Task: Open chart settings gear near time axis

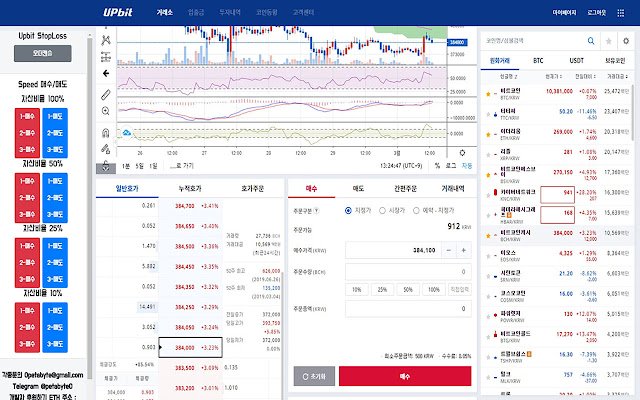Action: click(462, 153)
